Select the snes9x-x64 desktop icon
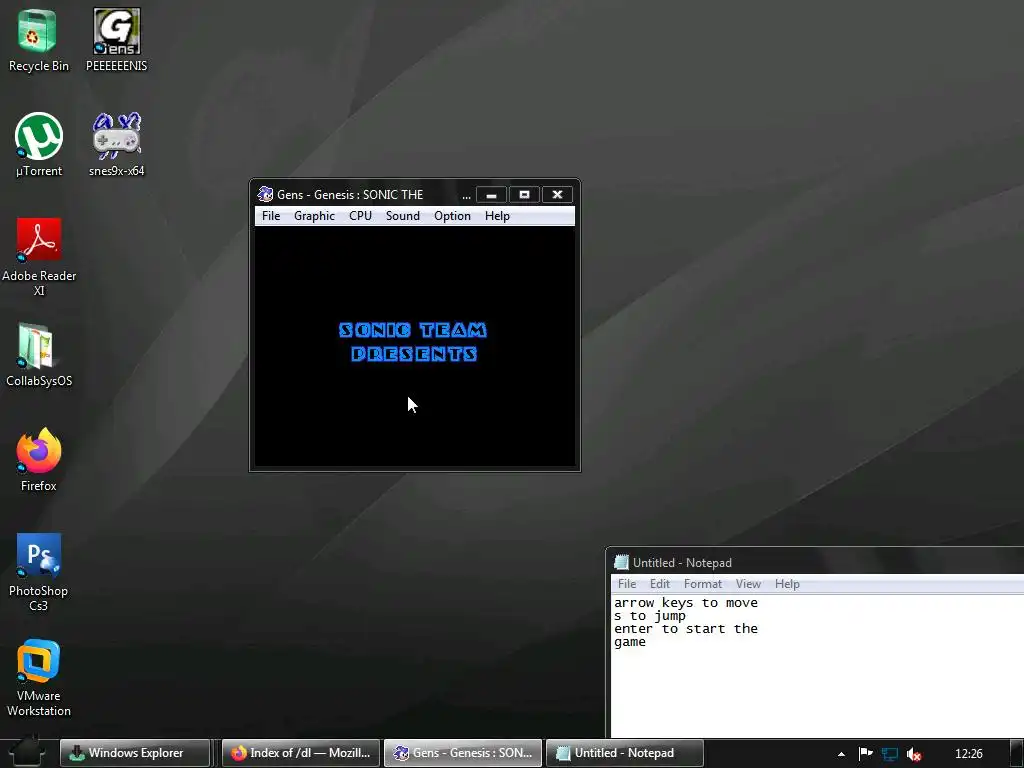The height and width of the screenshot is (768, 1024). pyautogui.click(x=116, y=145)
